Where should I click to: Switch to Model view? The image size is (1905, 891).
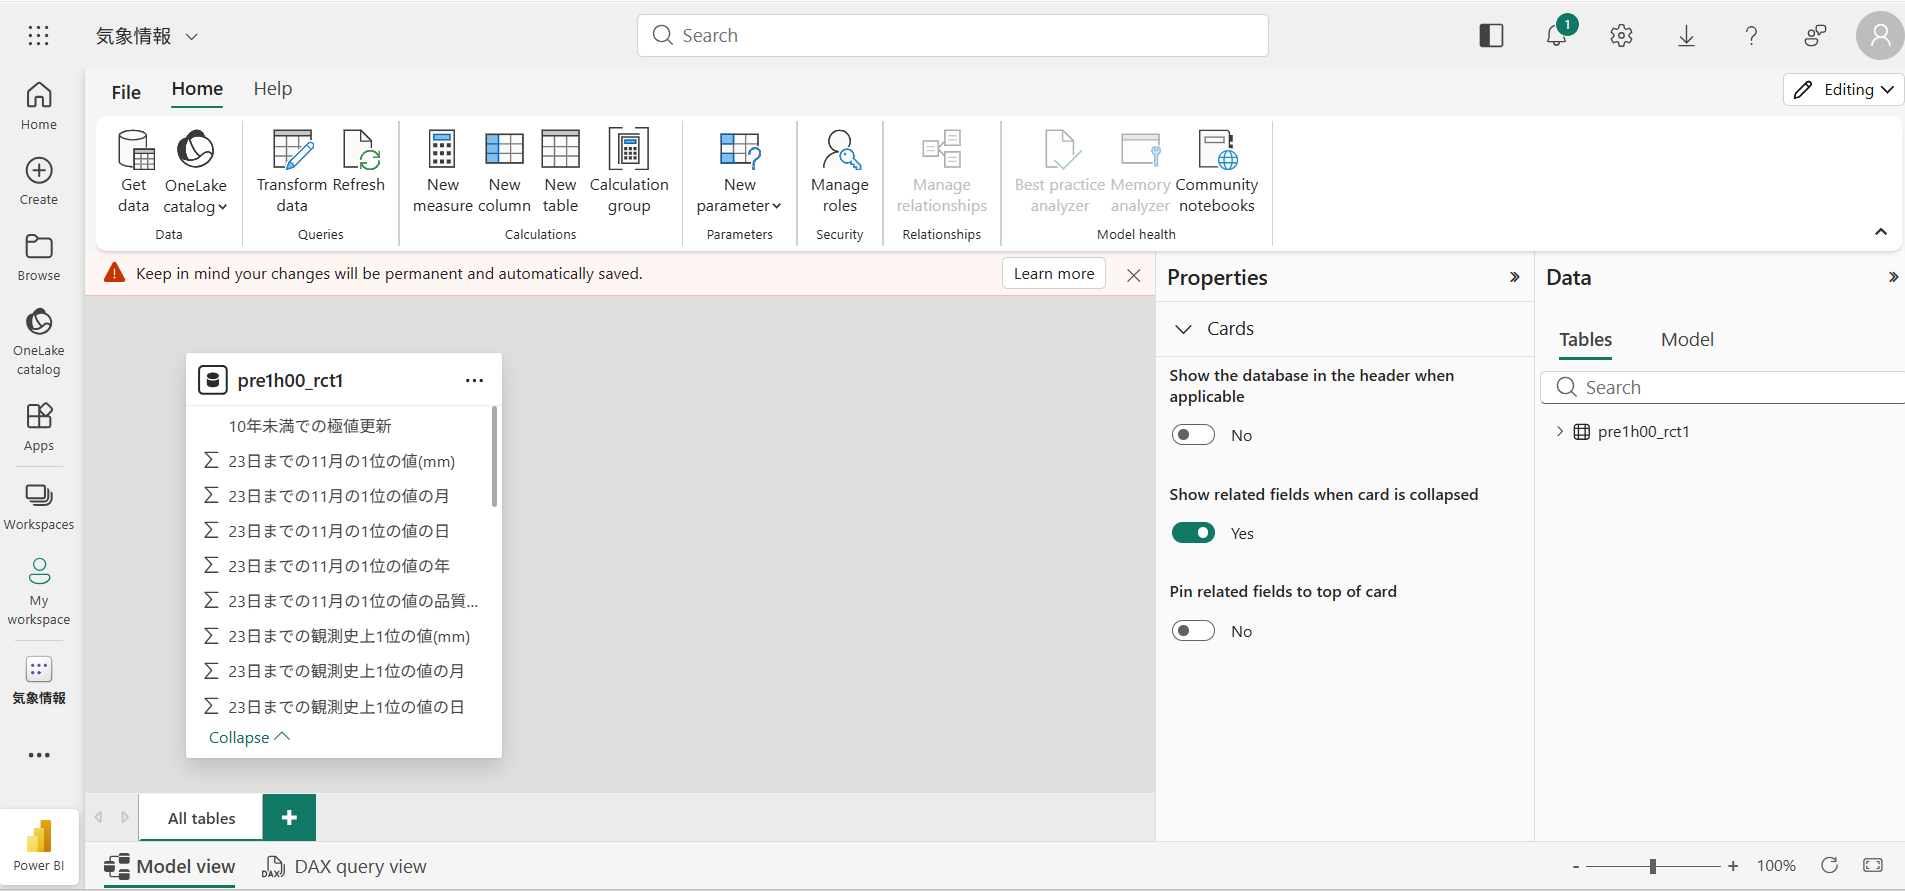coord(170,867)
